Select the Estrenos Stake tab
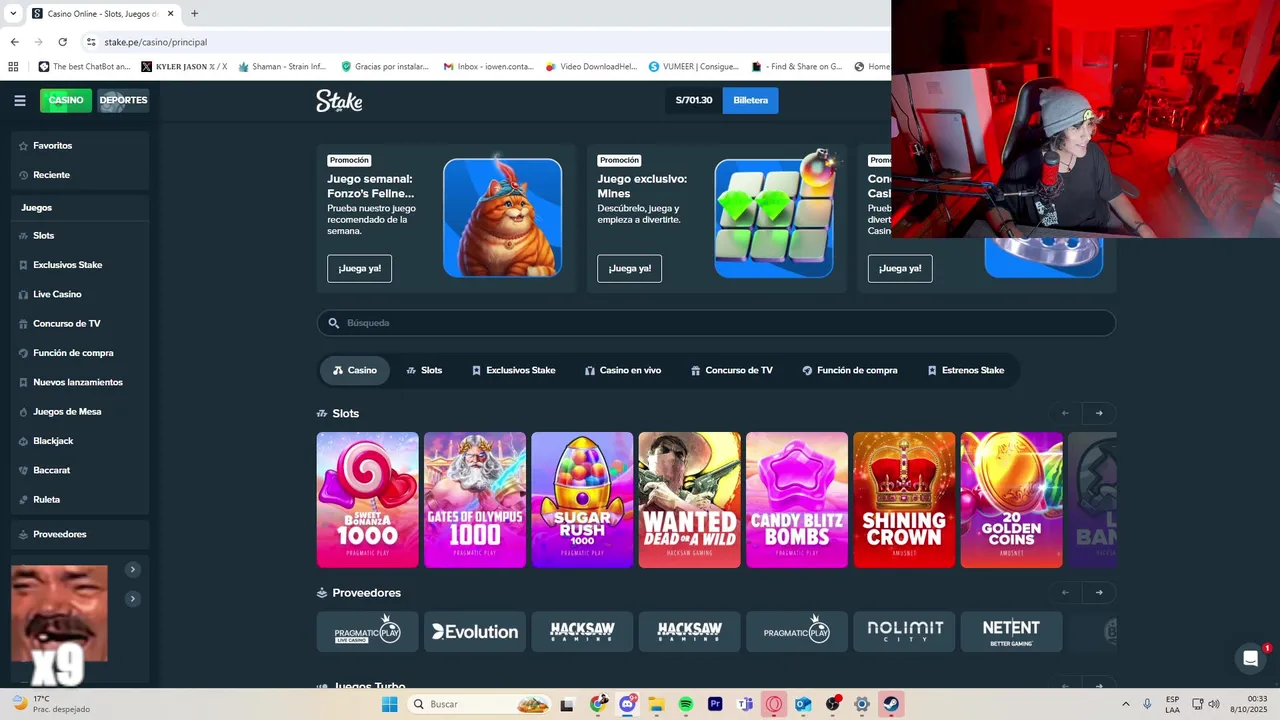This screenshot has width=1280, height=720. coord(966,370)
